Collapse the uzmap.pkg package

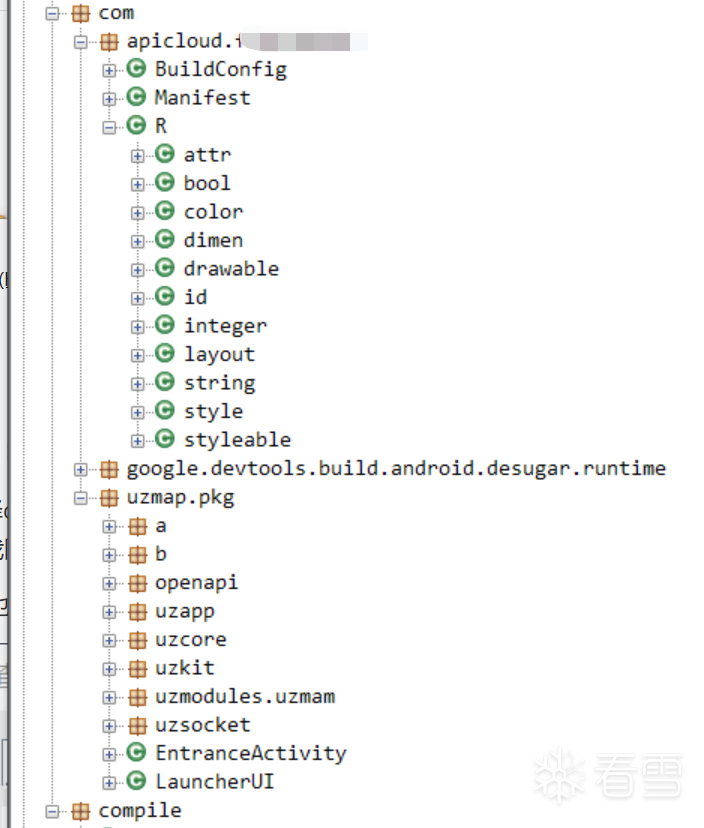(x=81, y=498)
